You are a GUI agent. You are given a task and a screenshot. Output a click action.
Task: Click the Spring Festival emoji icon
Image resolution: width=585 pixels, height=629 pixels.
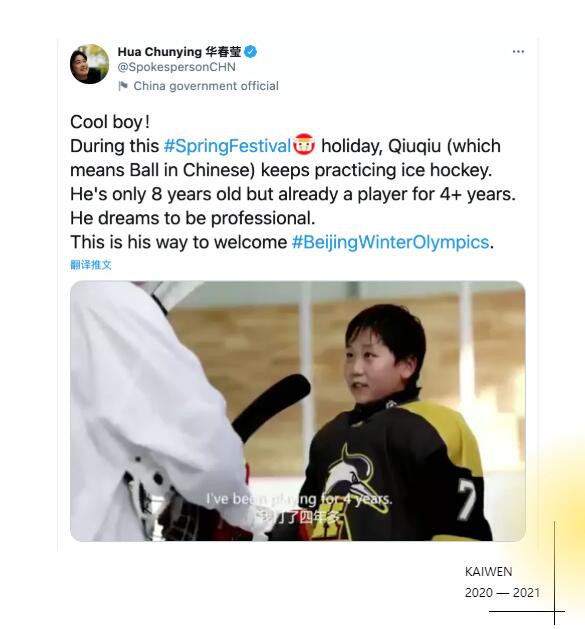(304, 145)
